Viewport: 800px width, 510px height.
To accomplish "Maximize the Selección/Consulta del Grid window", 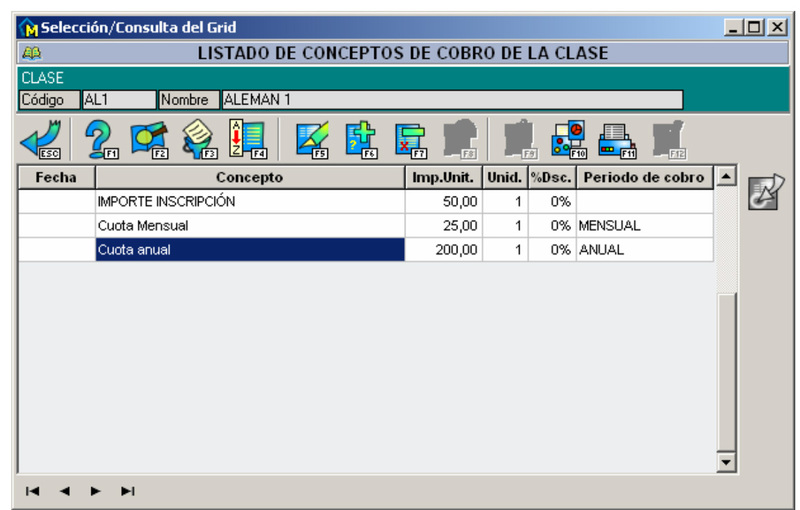I will [754, 27].
